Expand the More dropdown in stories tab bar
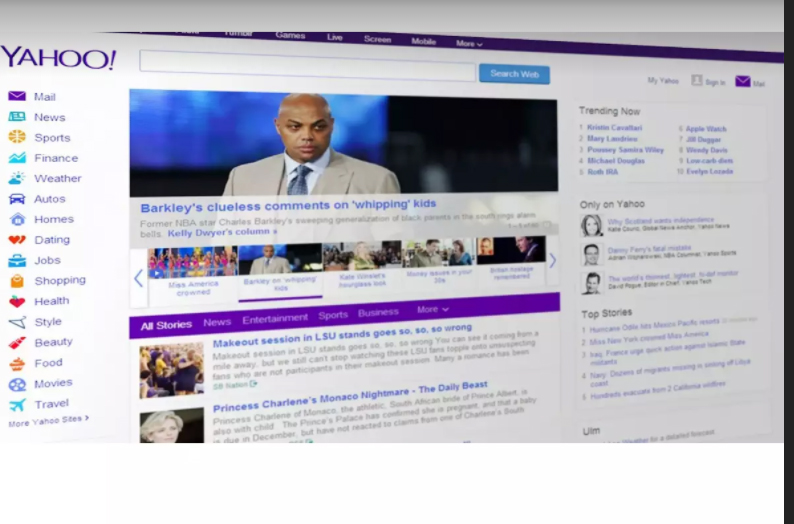 (x=432, y=309)
